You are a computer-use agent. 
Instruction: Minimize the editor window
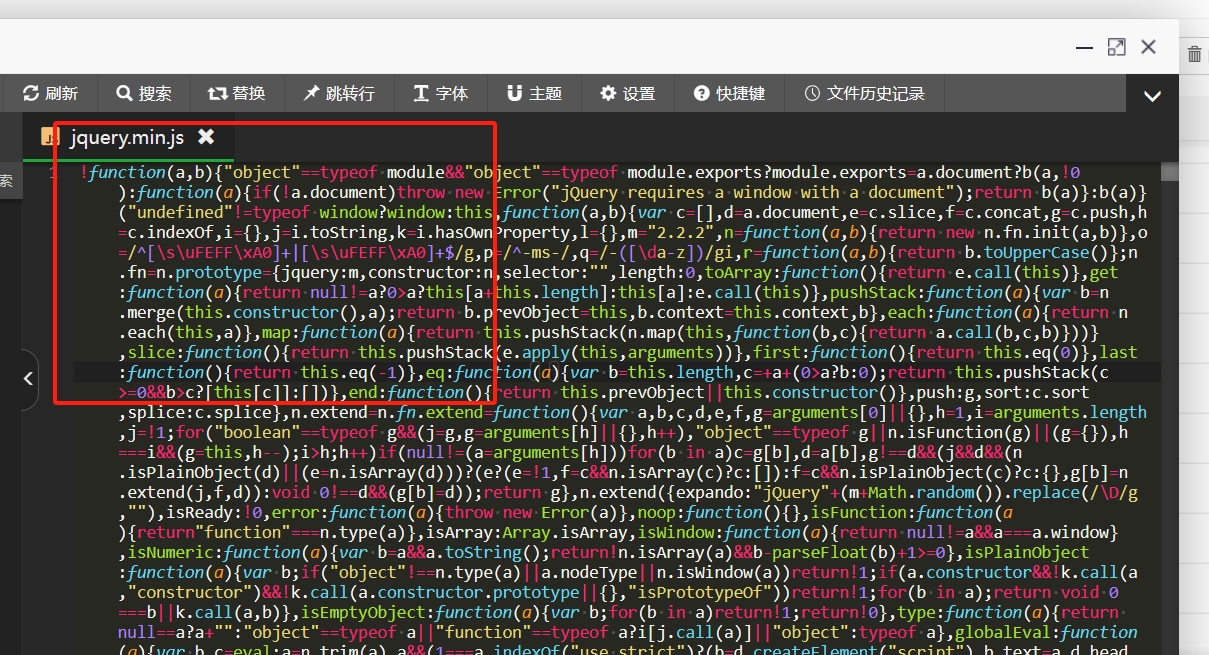pyautogui.click(x=1084, y=47)
